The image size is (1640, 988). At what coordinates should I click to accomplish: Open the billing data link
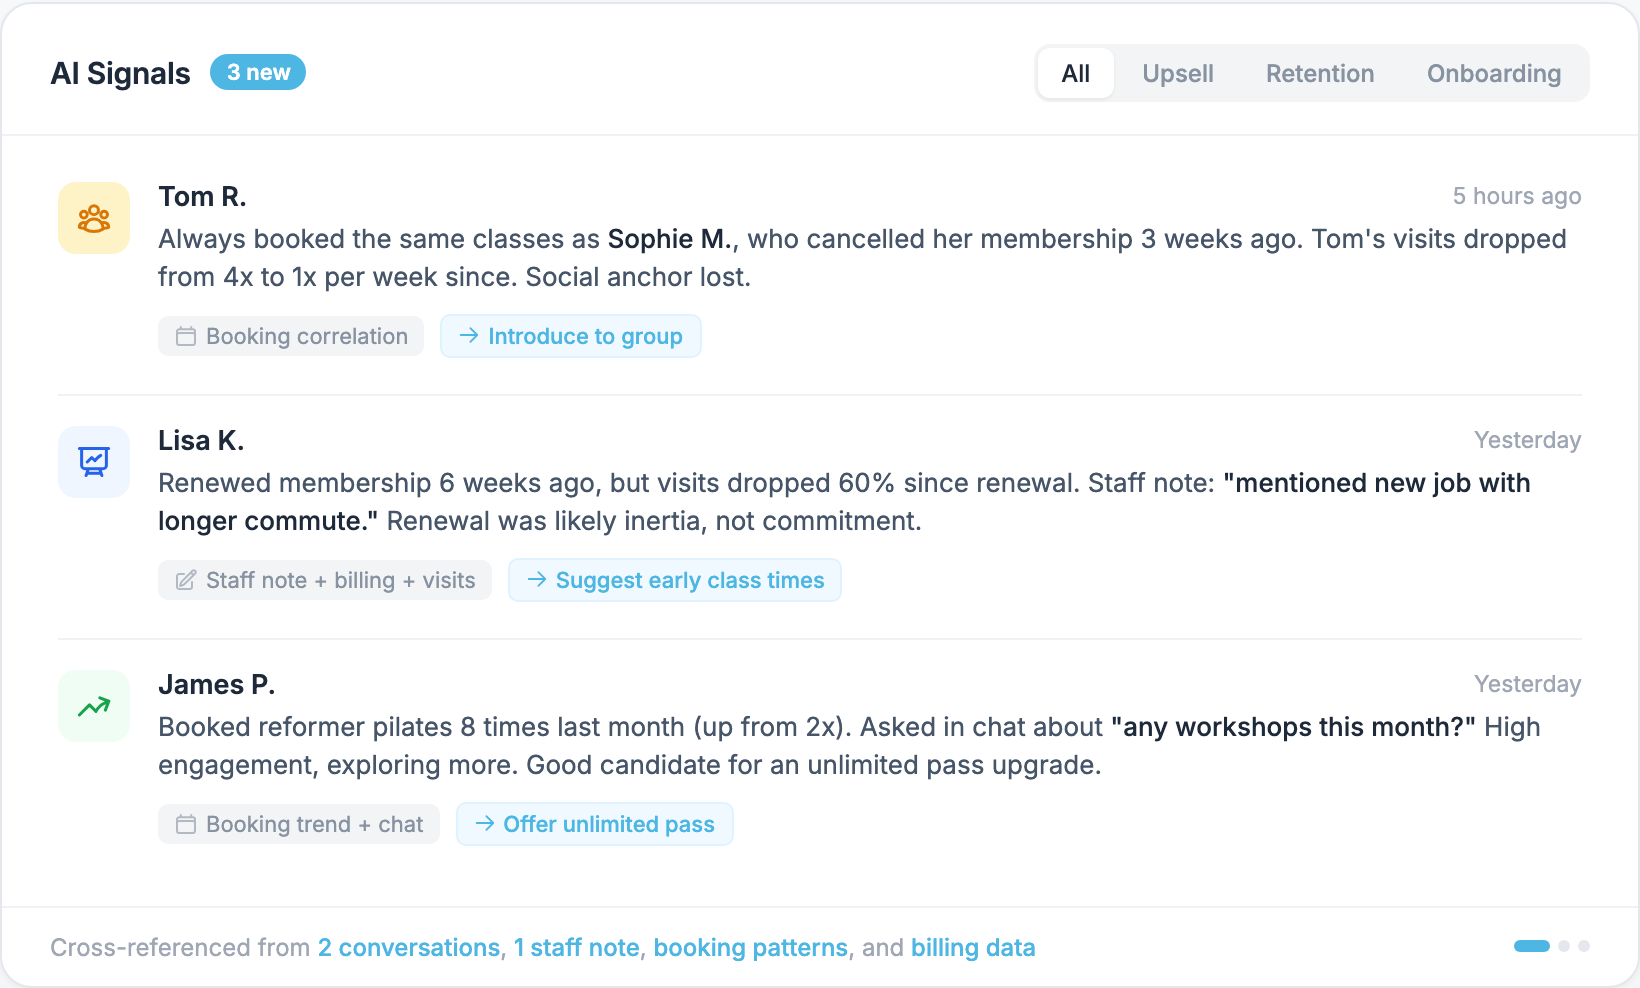[972, 948]
